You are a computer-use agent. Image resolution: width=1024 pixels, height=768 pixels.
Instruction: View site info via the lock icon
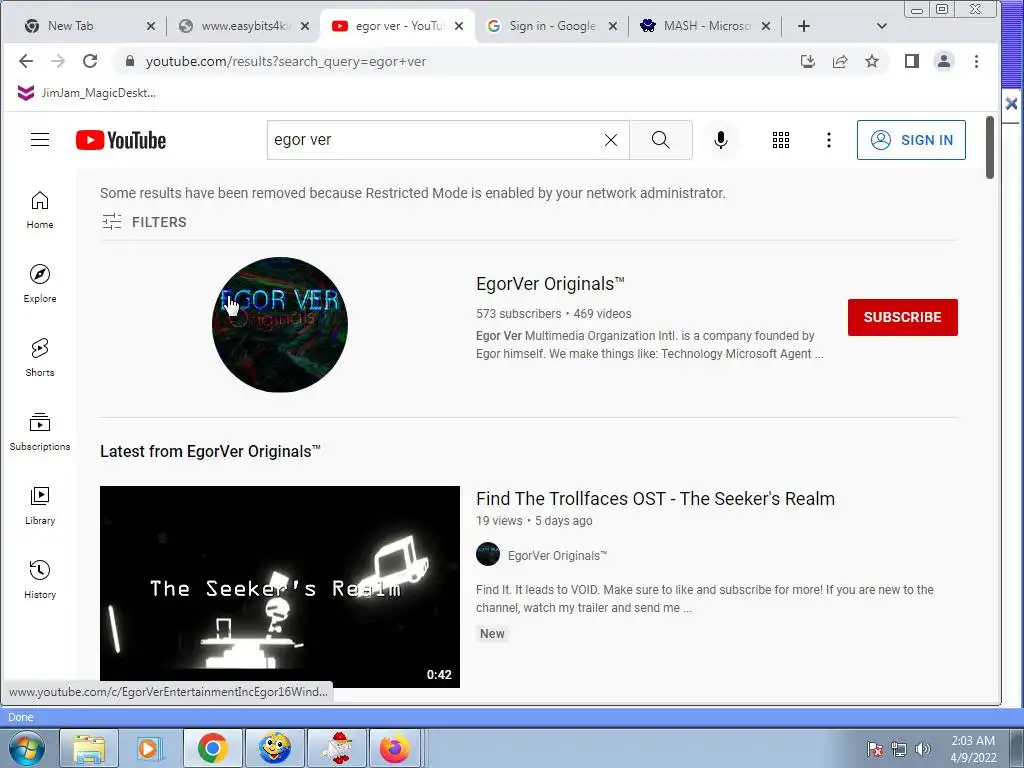(130, 61)
